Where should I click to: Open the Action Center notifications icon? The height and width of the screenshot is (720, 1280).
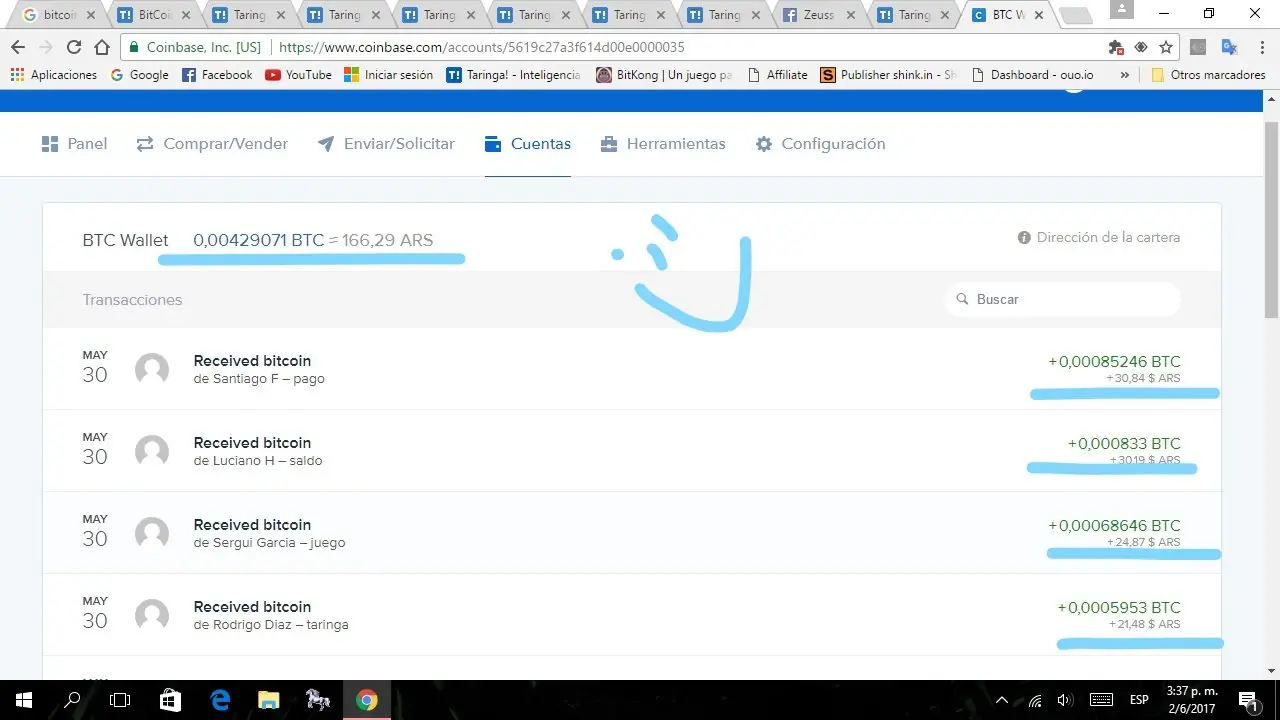coord(1248,700)
